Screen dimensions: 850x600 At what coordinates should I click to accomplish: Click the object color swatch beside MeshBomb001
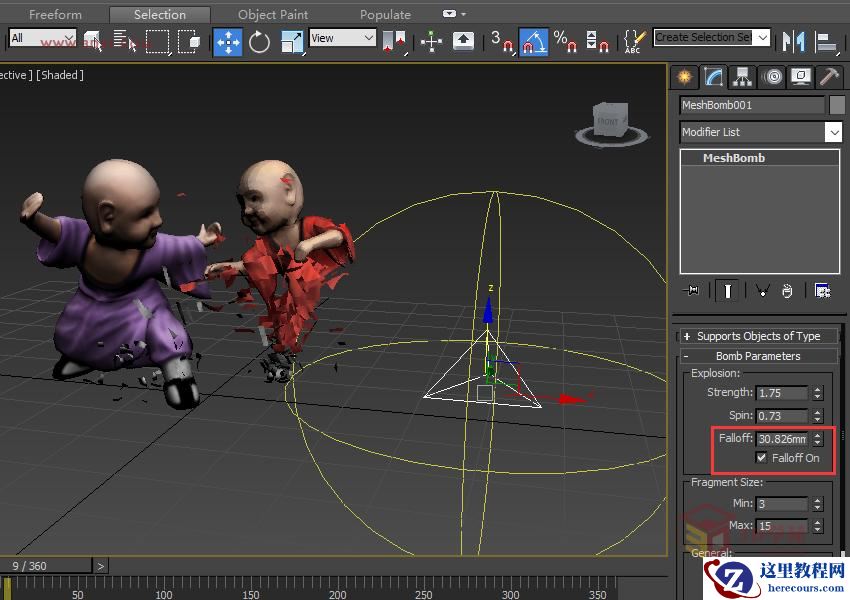pos(837,105)
